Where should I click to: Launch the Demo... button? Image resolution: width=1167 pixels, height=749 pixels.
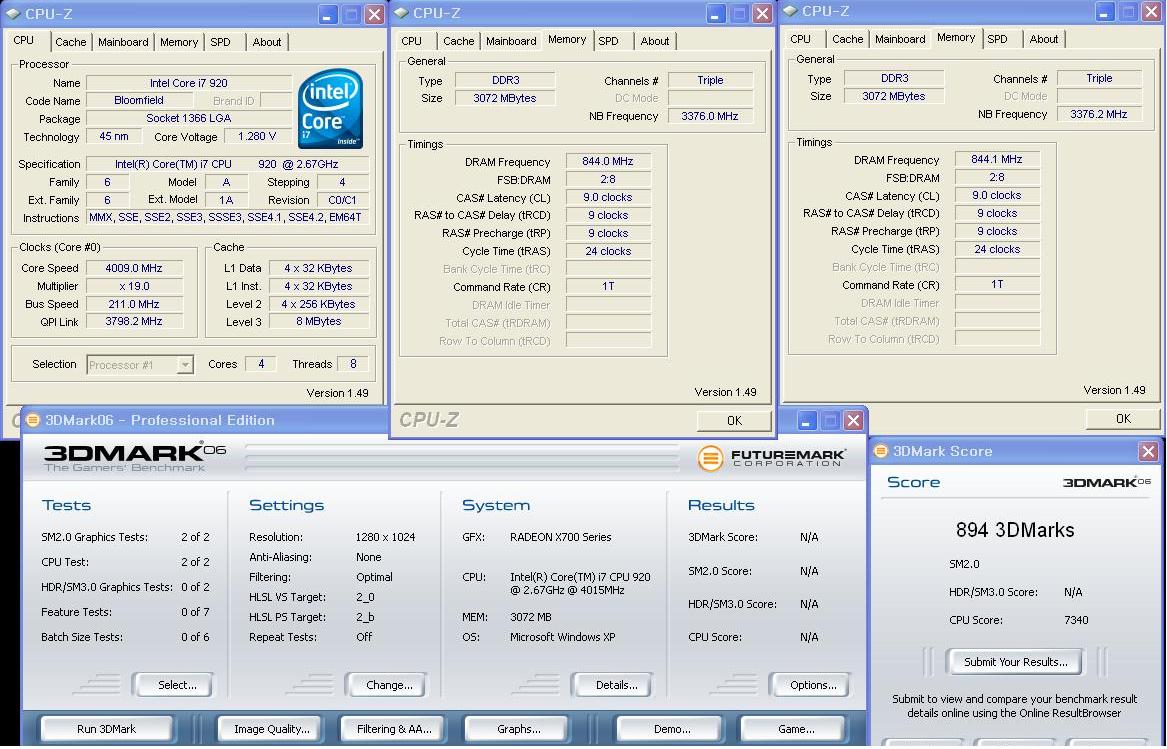click(672, 729)
